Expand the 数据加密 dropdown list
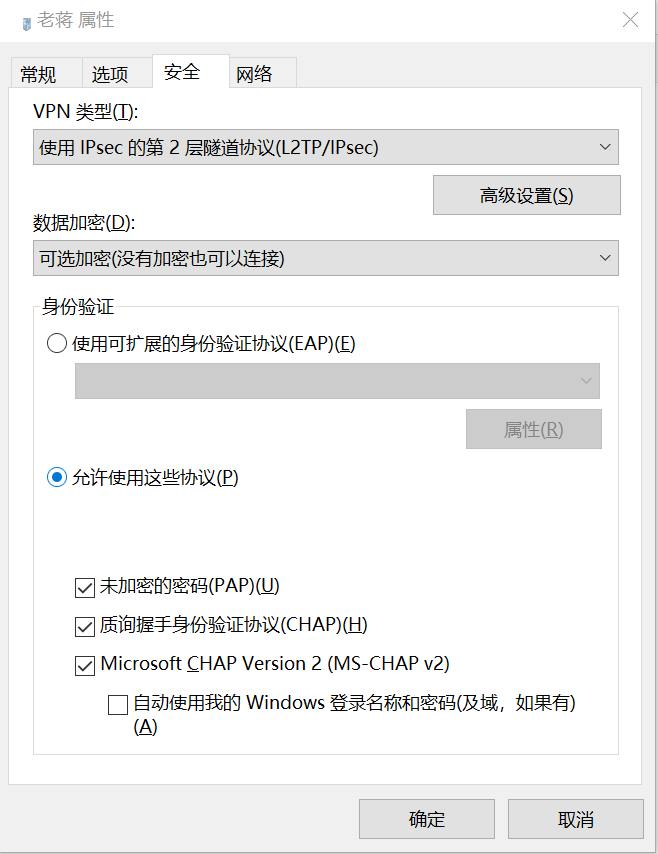Viewport: 658px width, 854px height. pos(608,258)
